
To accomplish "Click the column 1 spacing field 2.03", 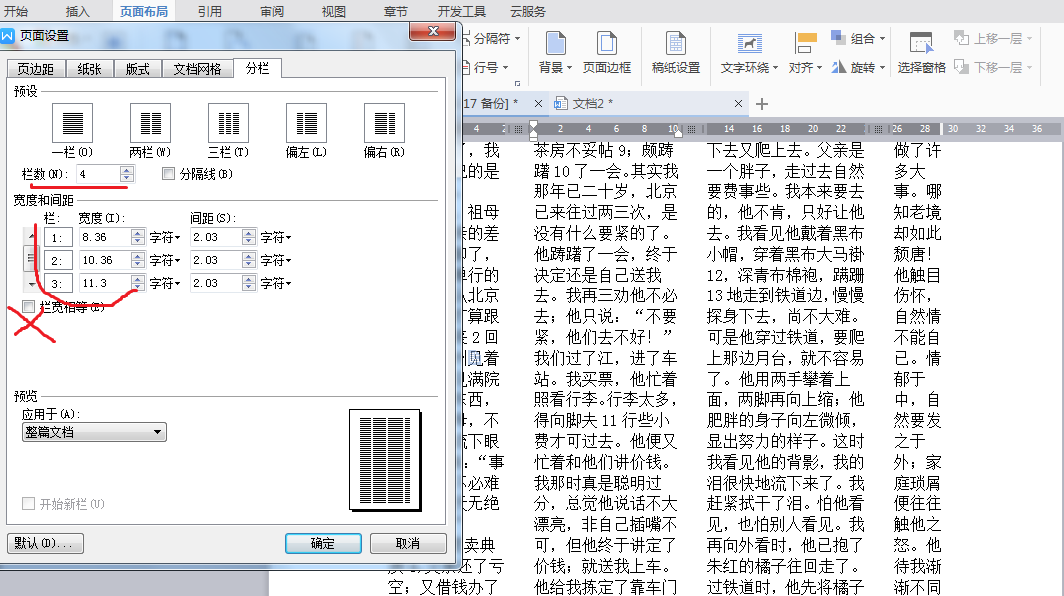I will coord(215,238).
